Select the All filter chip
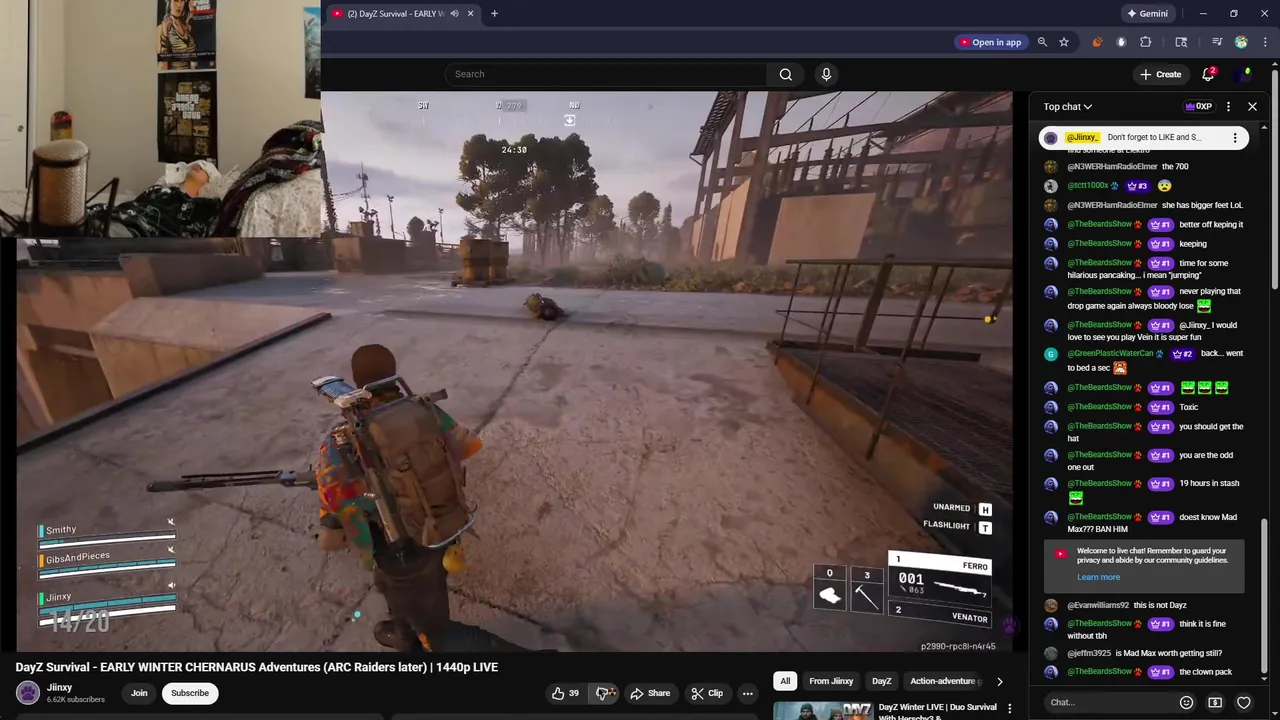This screenshot has height=720, width=1280. click(x=785, y=681)
